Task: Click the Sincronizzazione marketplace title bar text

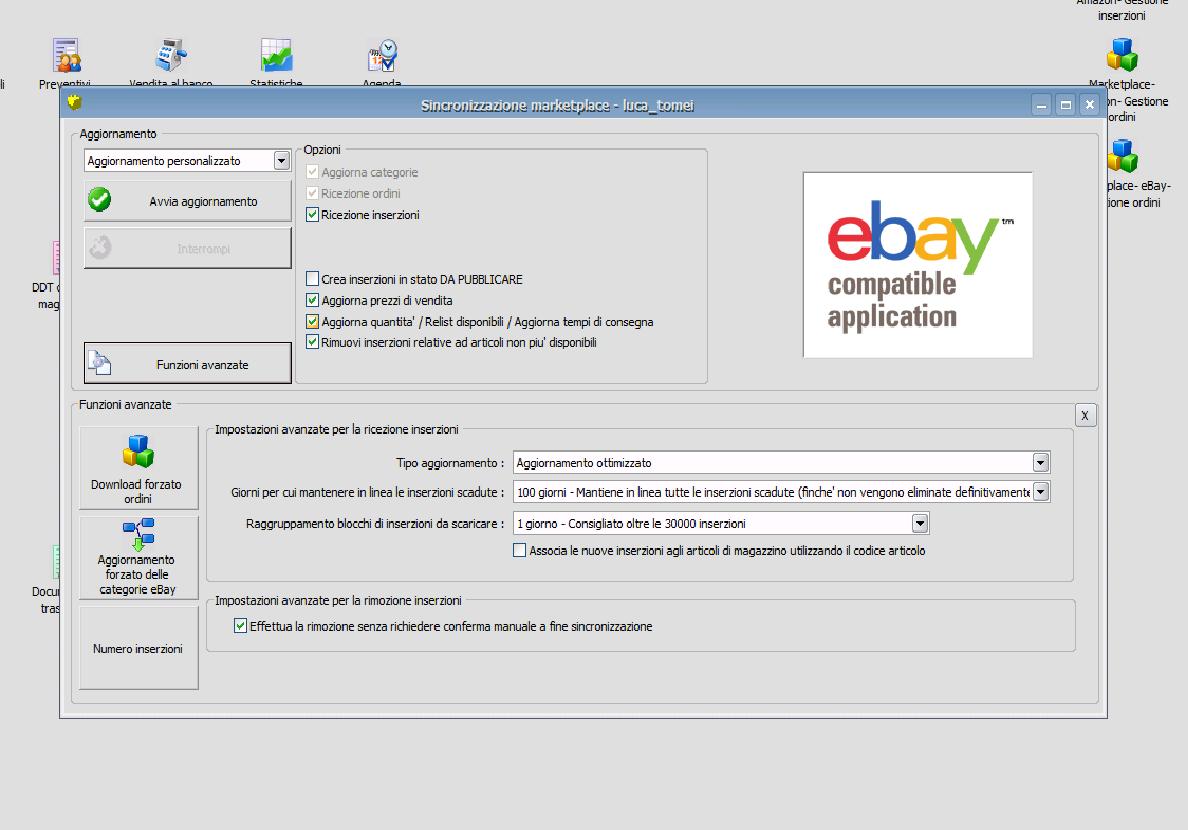Action: tap(557, 105)
